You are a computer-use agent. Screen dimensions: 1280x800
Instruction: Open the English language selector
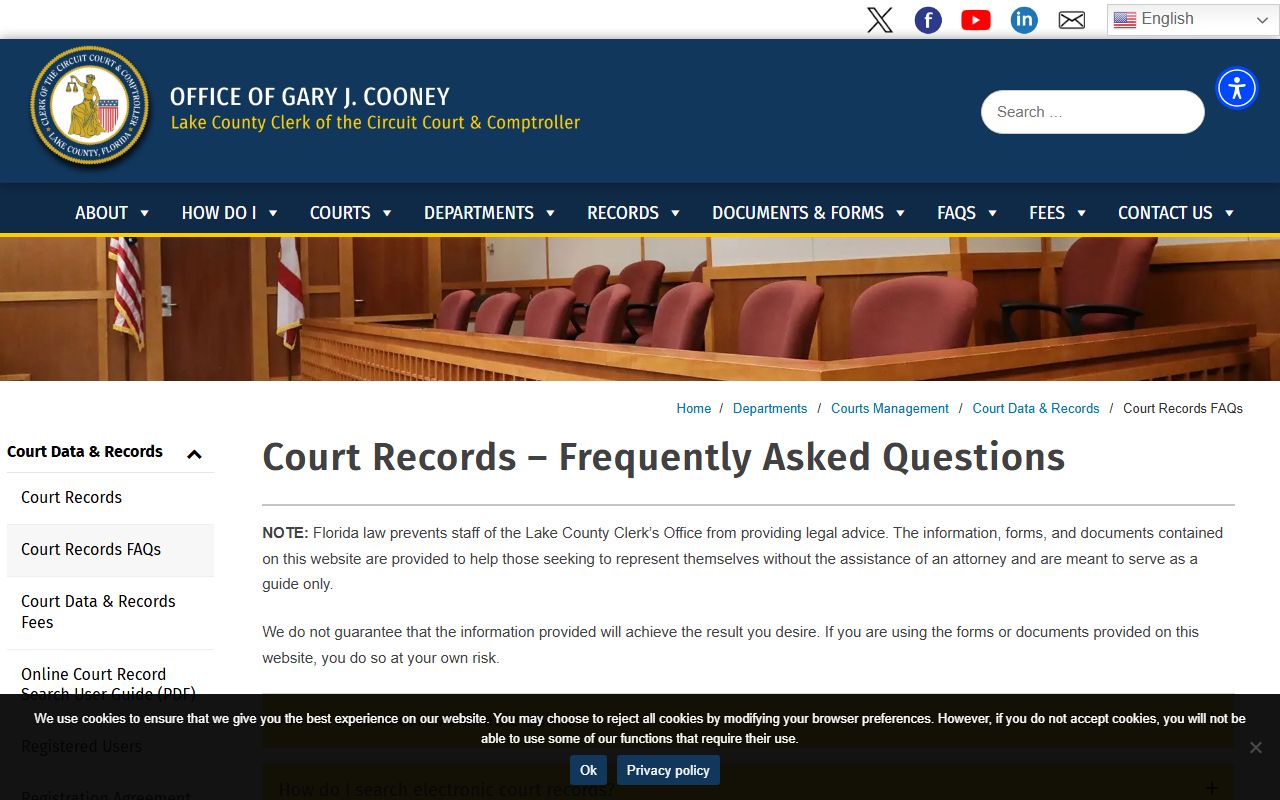1193,19
